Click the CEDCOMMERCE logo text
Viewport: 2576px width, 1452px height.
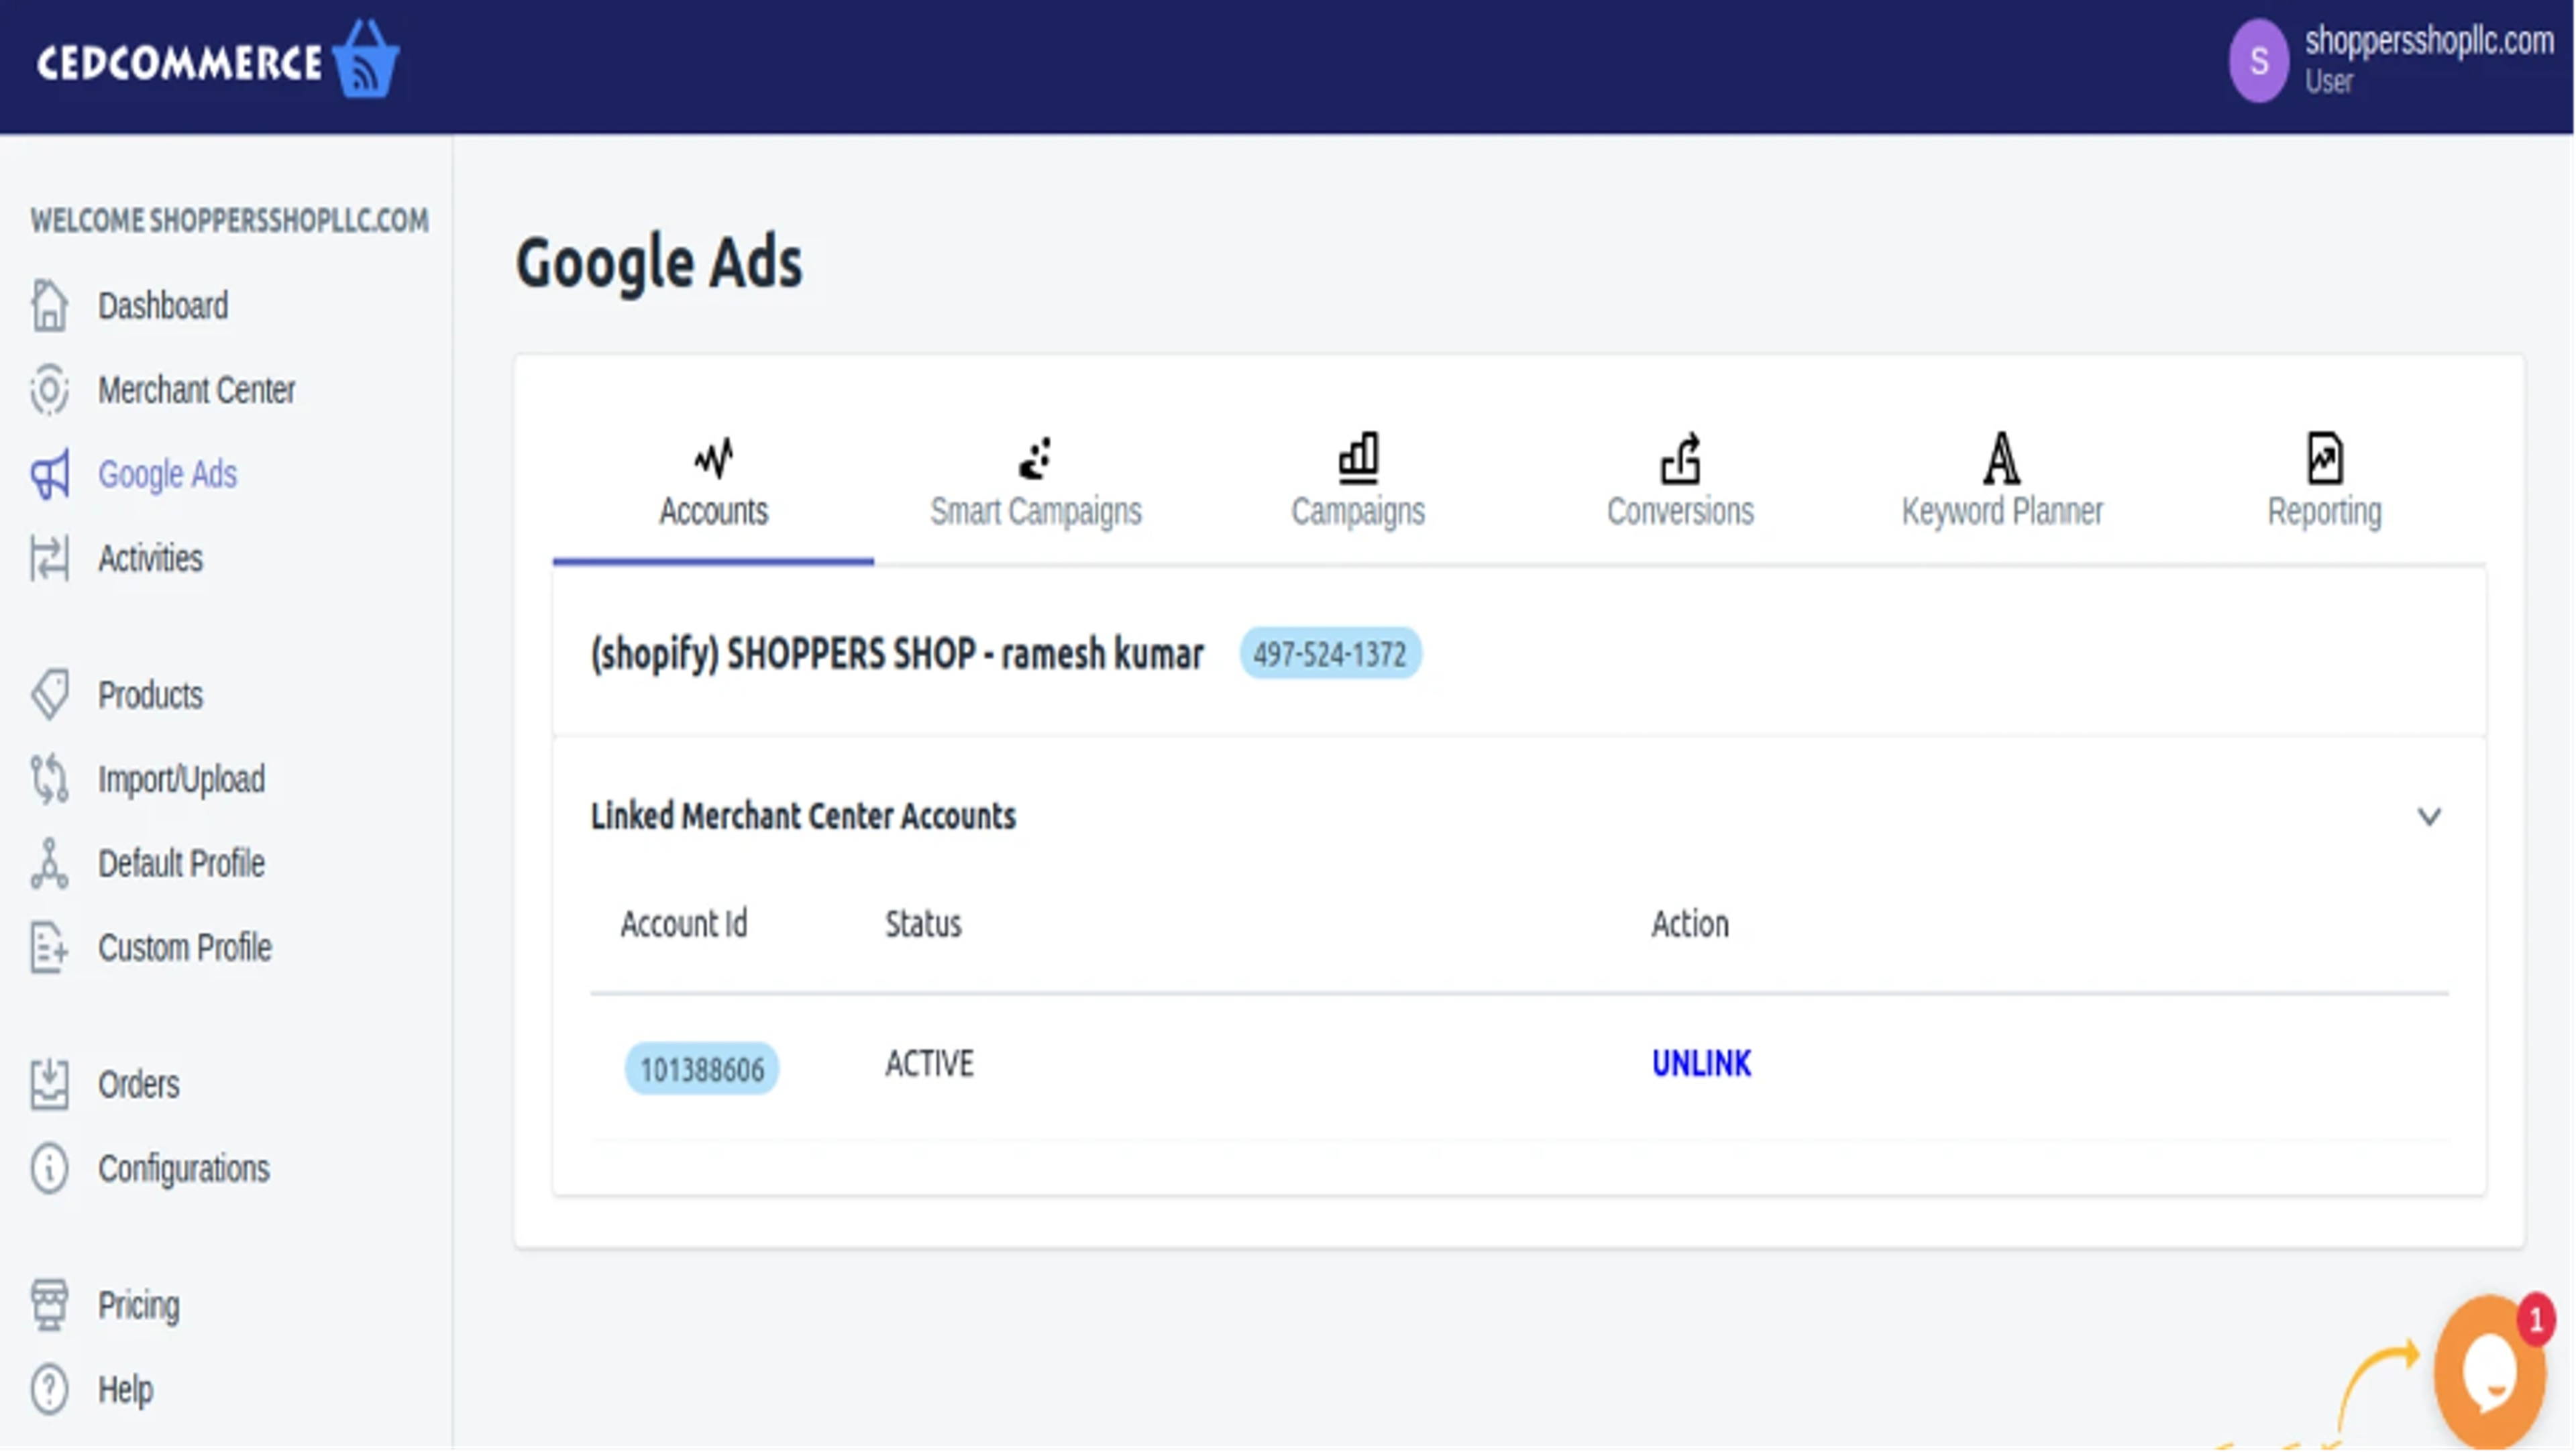[x=179, y=64]
